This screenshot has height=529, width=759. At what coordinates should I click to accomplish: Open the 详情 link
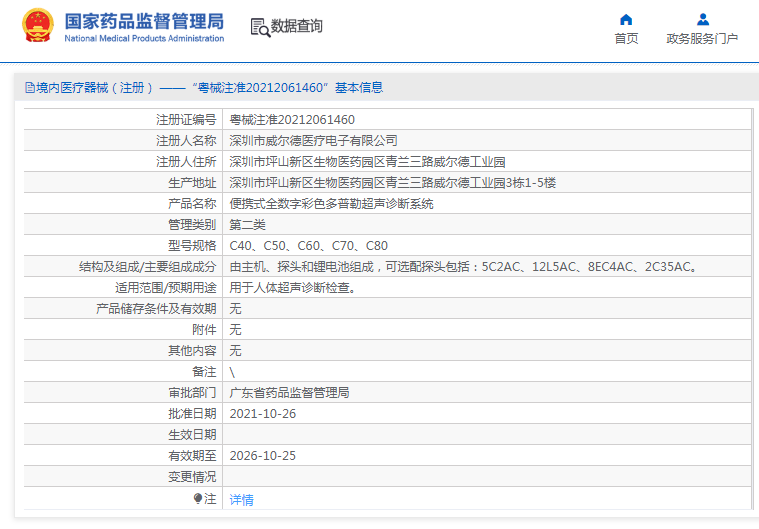click(x=241, y=499)
